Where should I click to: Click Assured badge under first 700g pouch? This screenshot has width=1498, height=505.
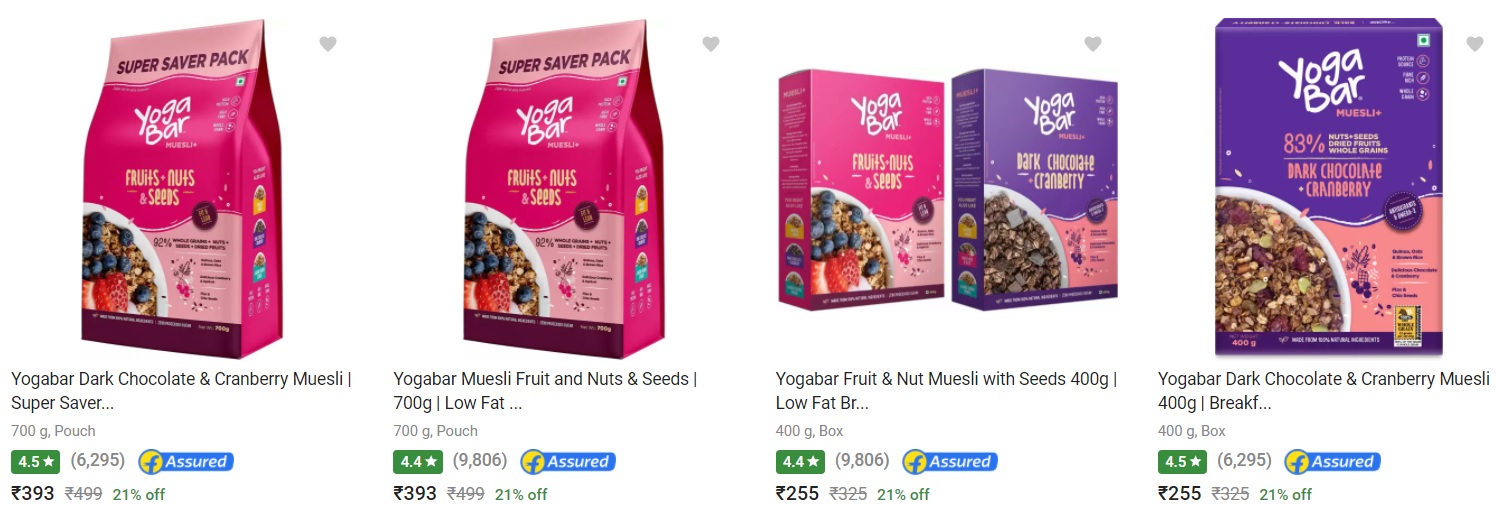point(186,462)
